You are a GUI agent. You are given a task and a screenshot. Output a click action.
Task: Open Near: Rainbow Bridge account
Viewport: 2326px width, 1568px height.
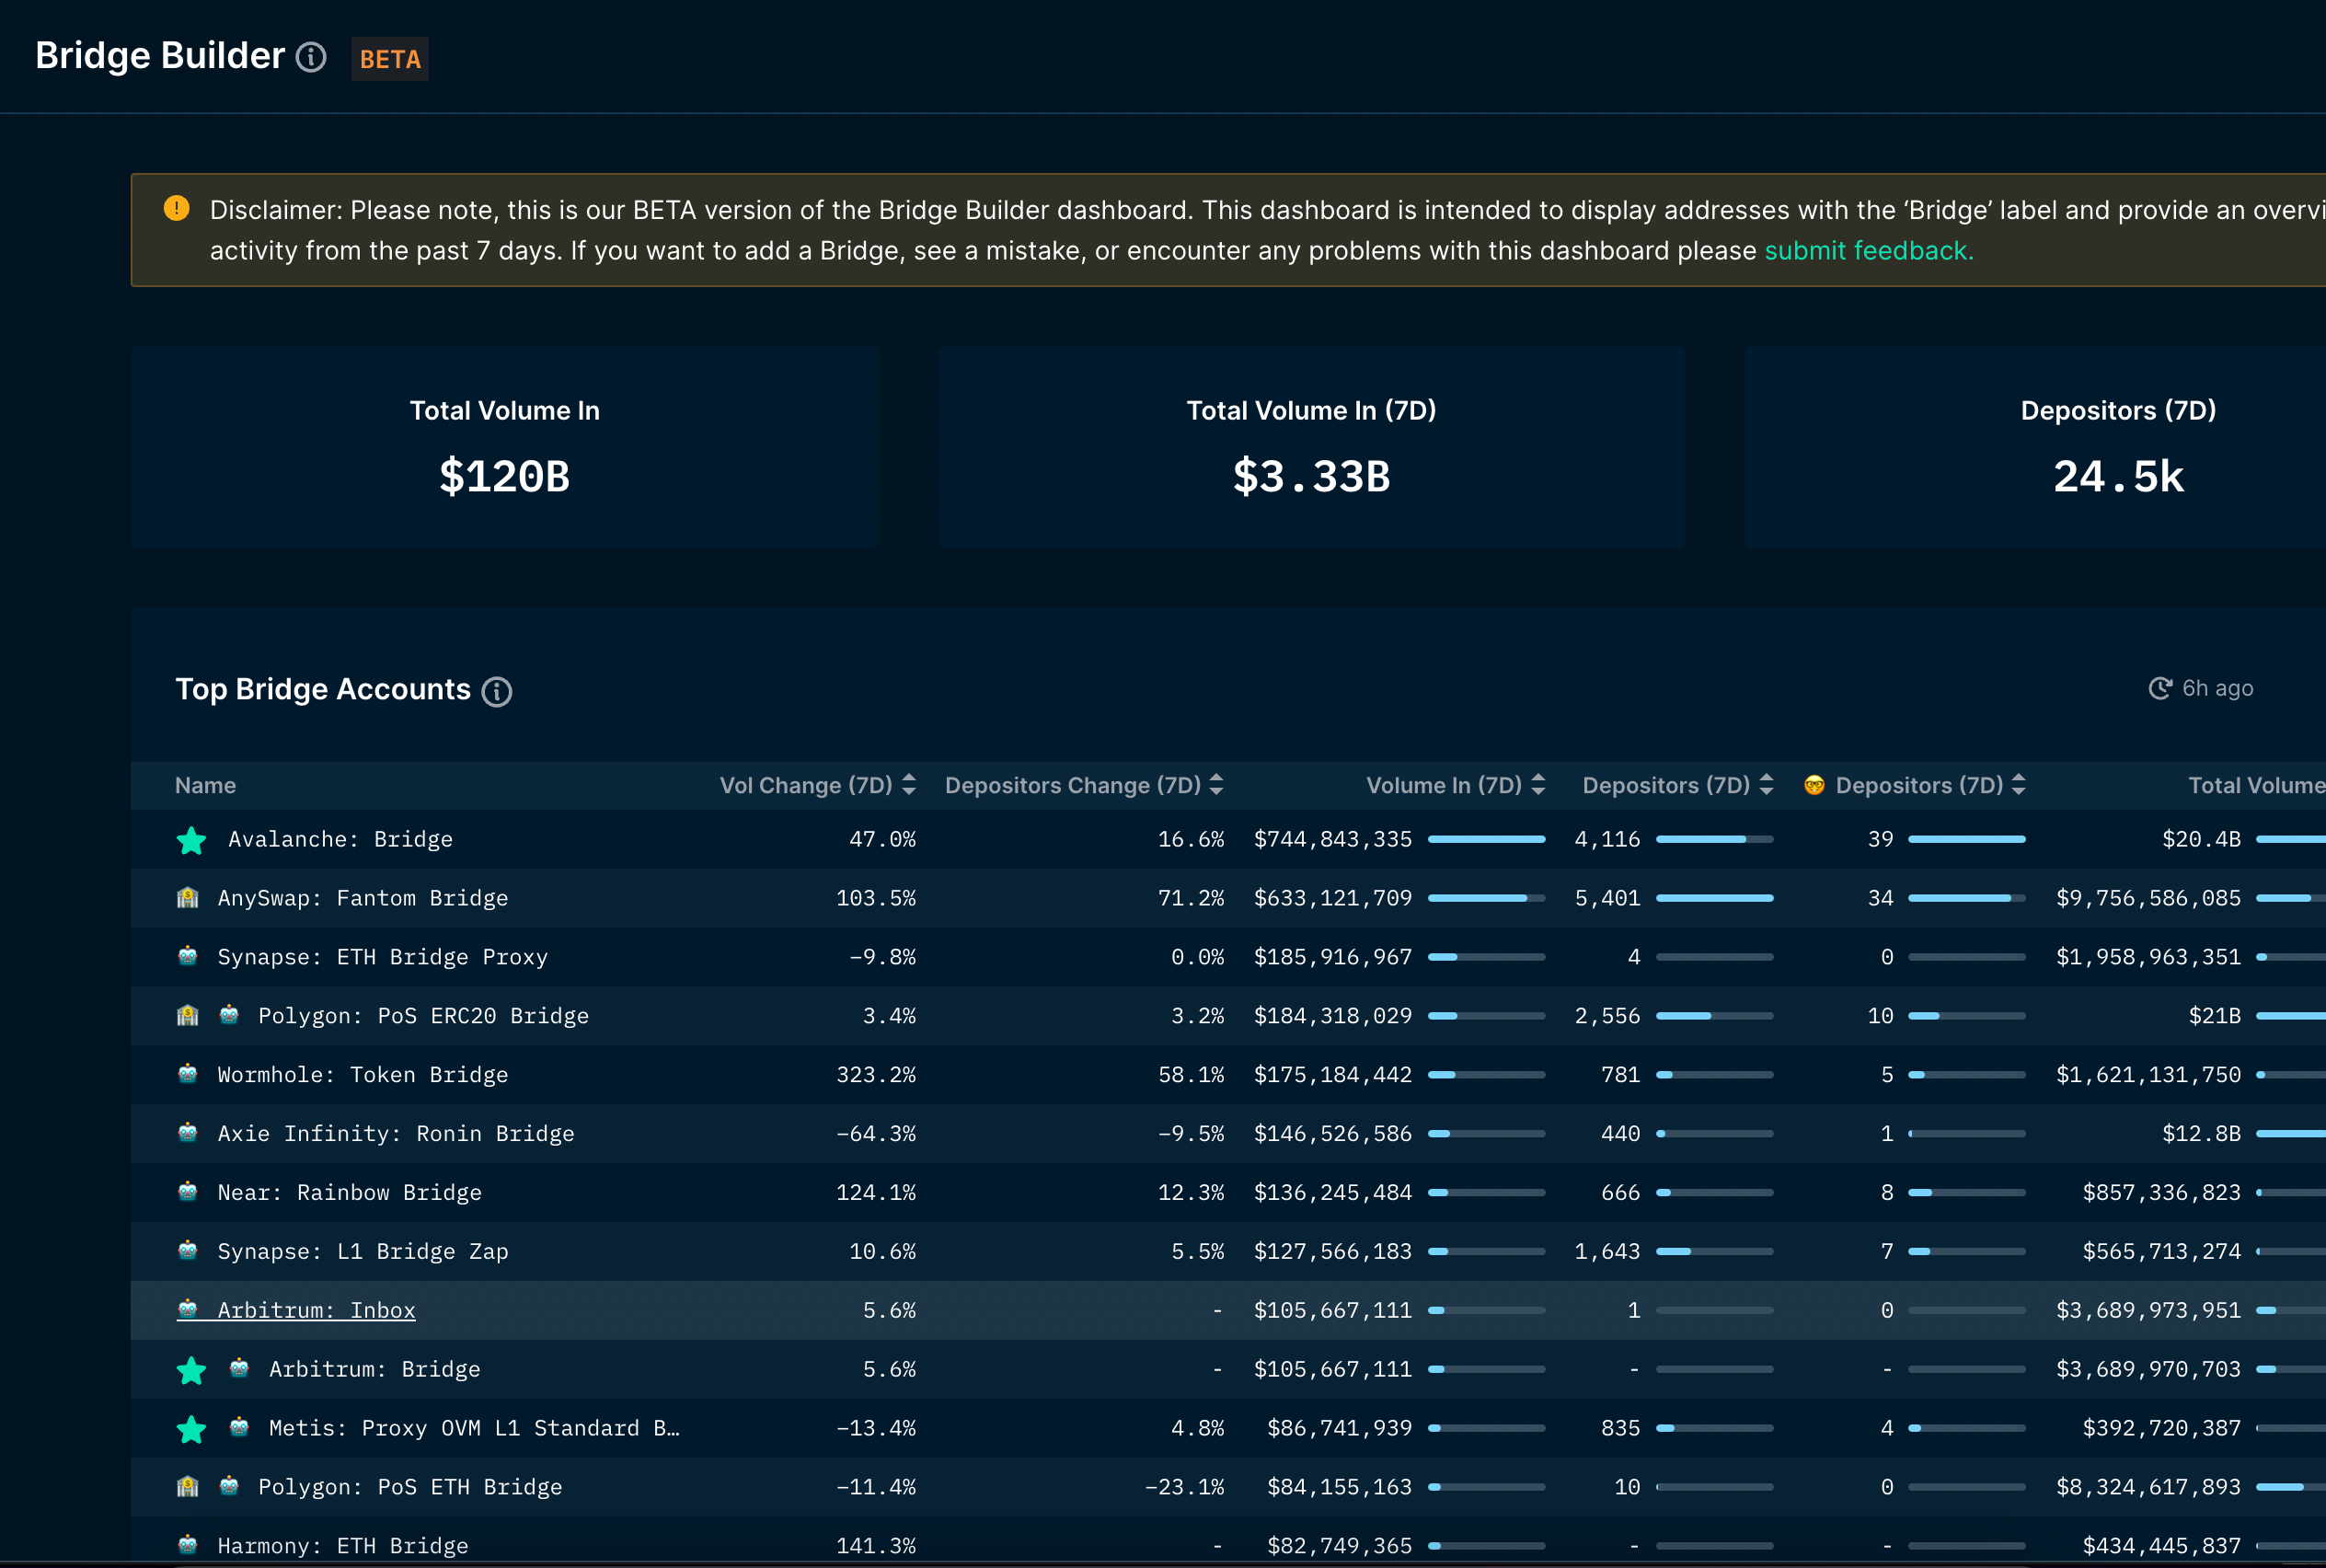(x=349, y=1193)
